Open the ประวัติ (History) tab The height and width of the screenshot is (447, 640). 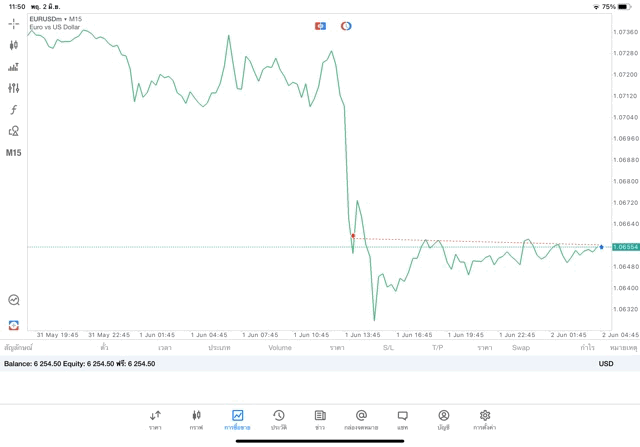(x=278, y=419)
